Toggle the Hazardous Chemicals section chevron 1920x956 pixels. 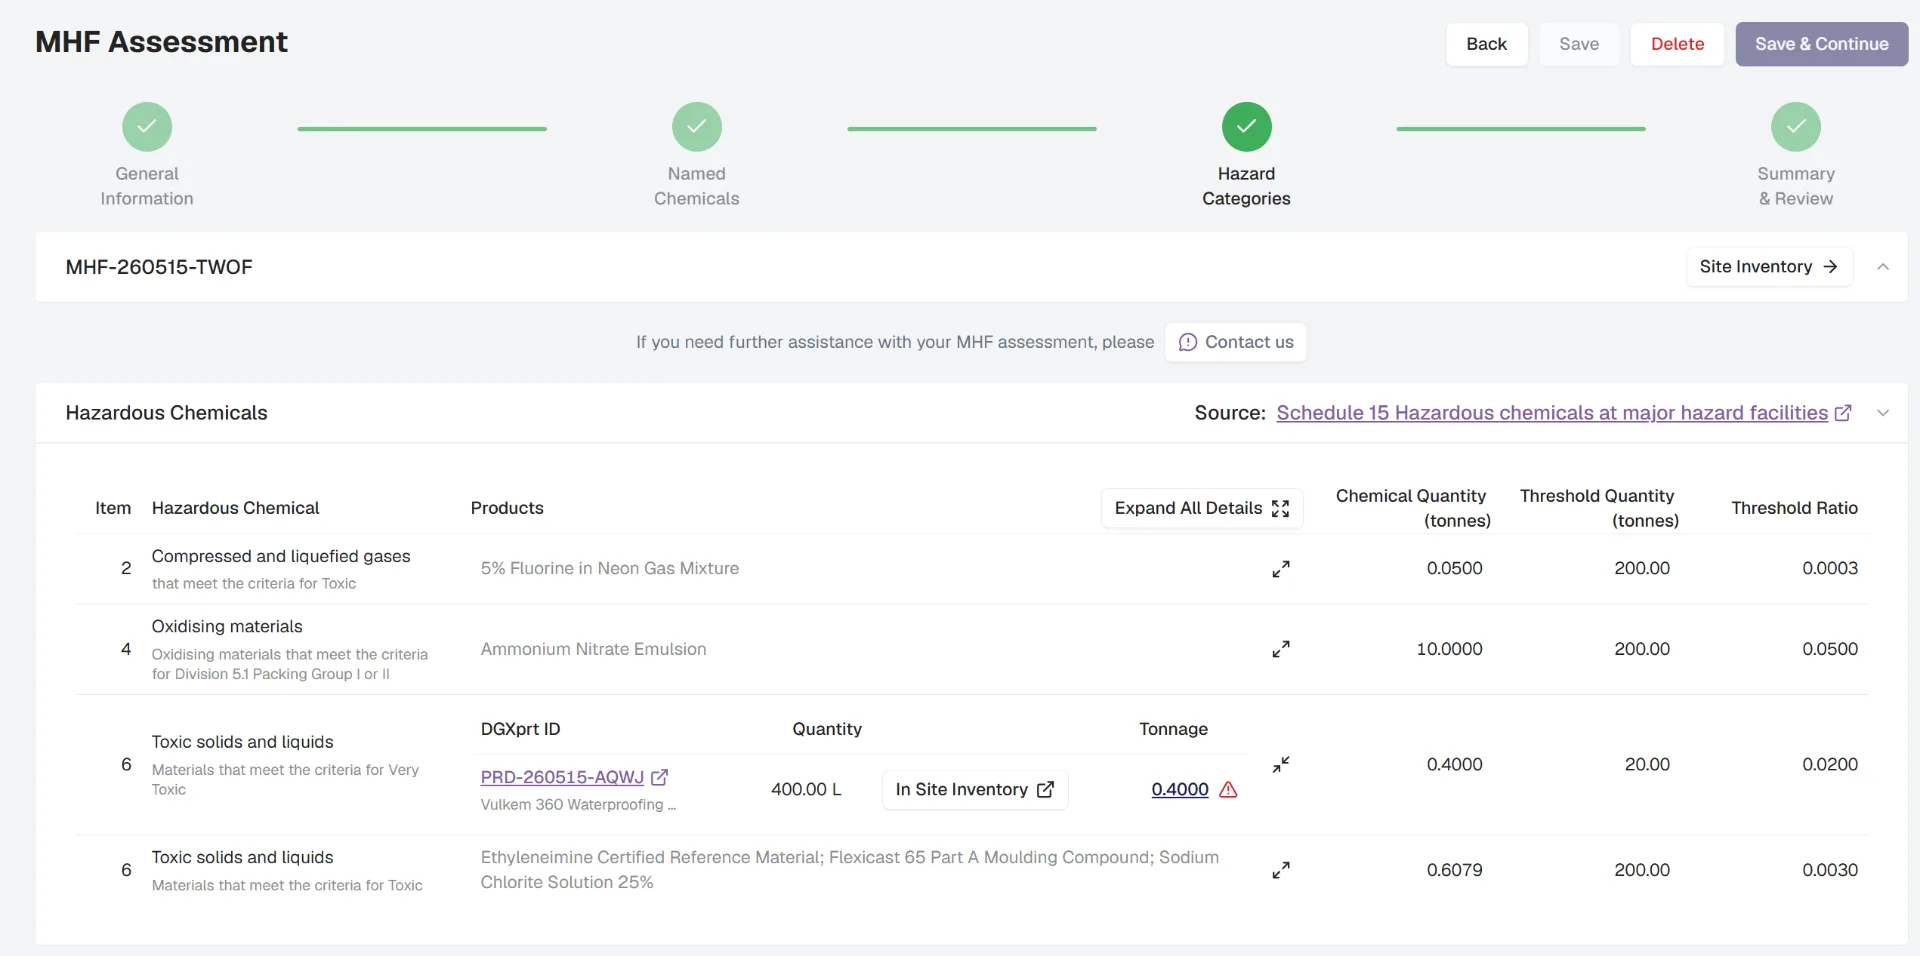point(1883,413)
